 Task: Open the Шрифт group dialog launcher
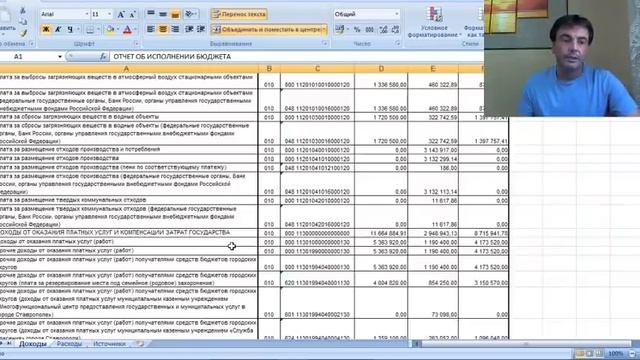pos(136,44)
